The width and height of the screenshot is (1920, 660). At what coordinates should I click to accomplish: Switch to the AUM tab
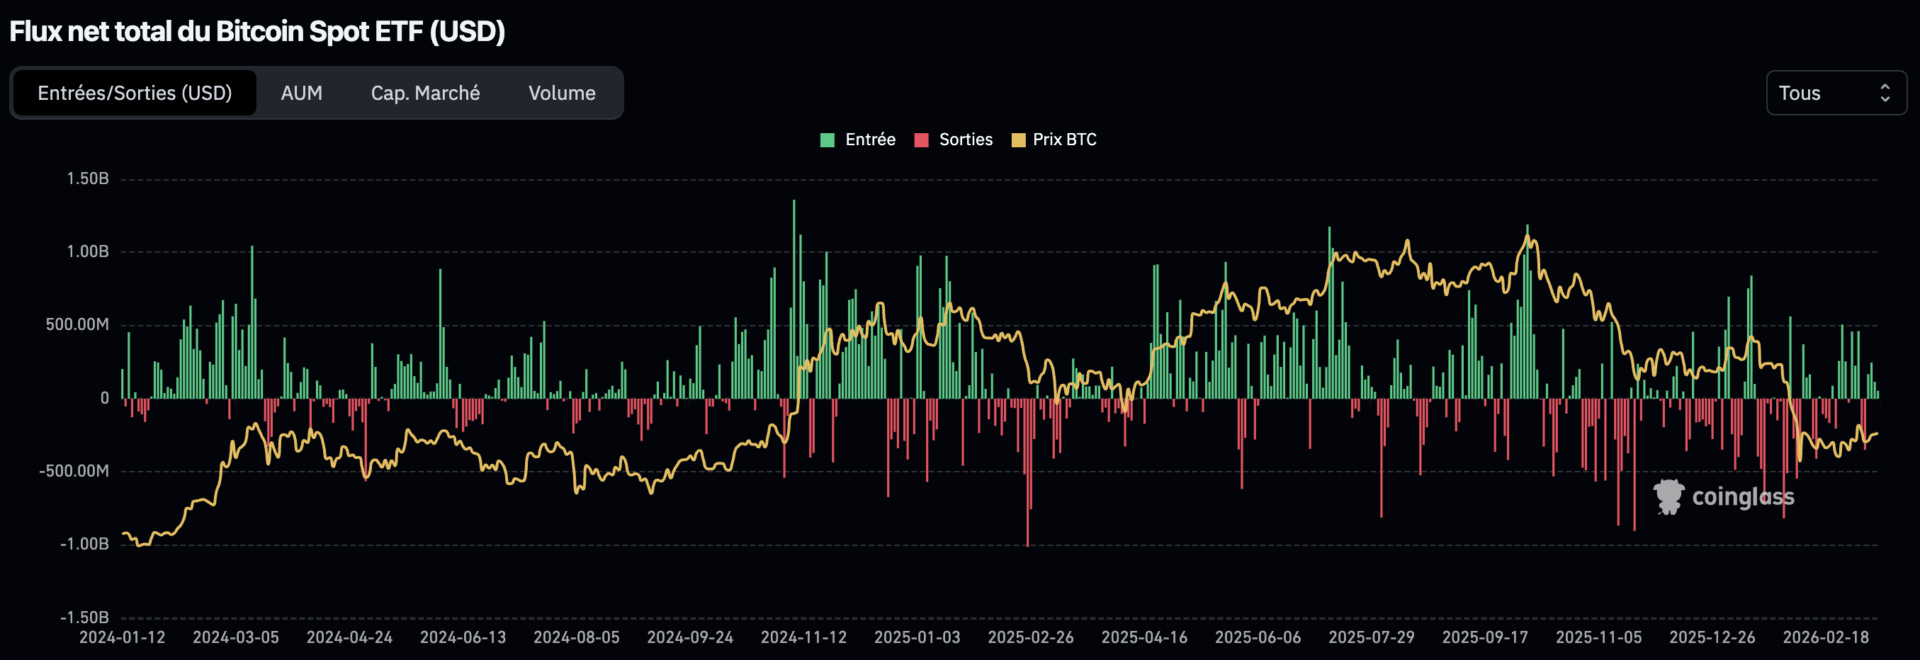click(301, 93)
